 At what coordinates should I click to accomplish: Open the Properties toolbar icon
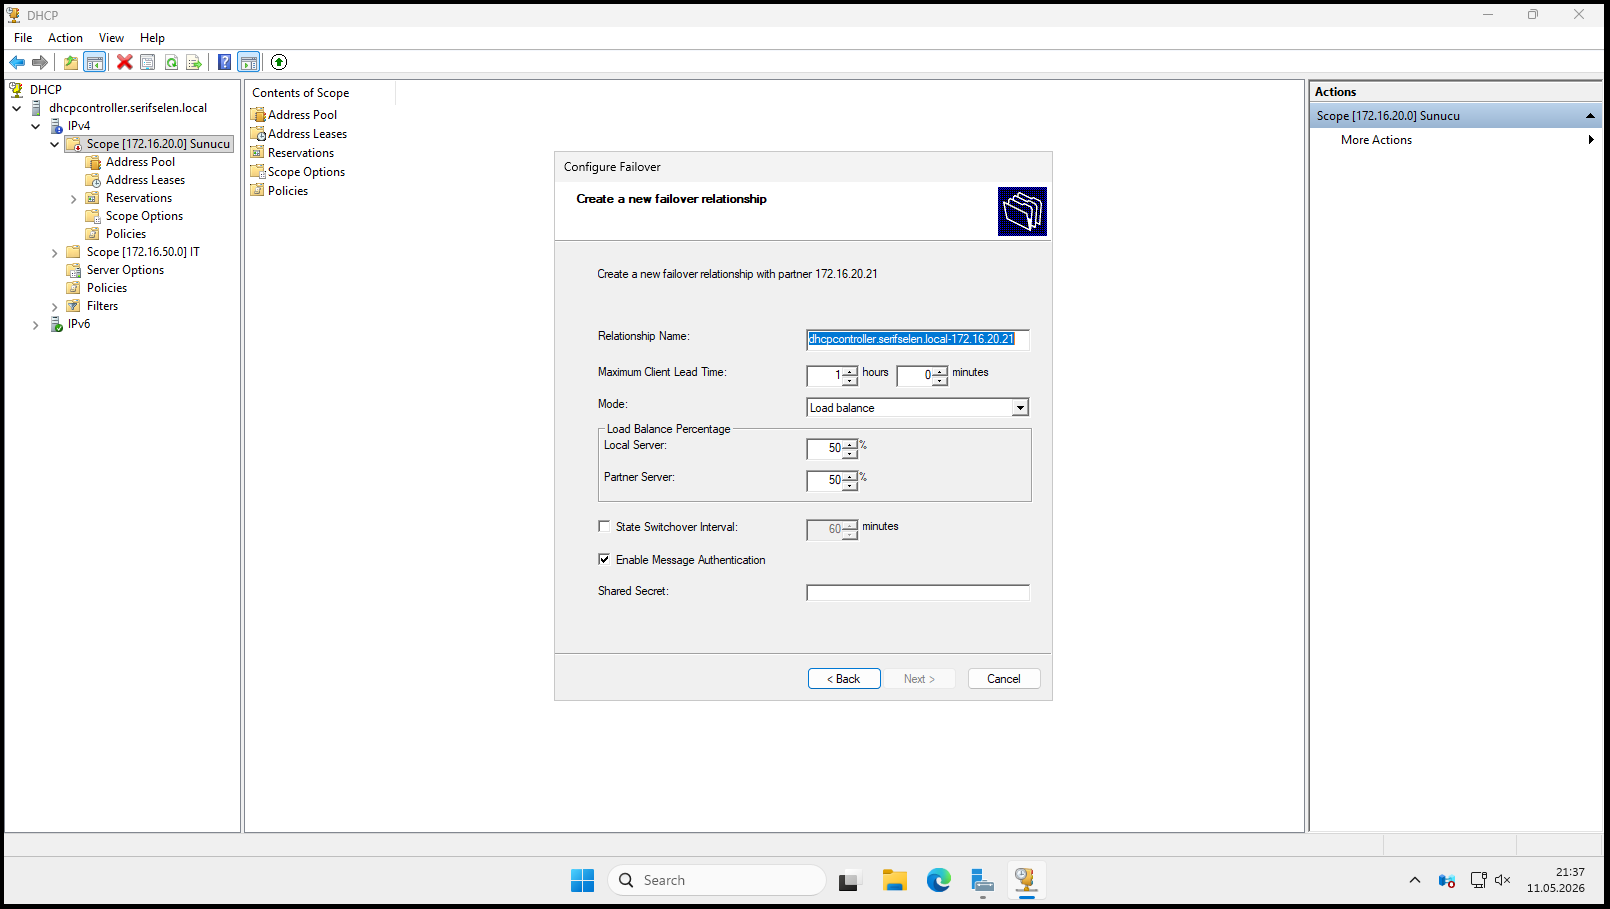[x=148, y=62]
